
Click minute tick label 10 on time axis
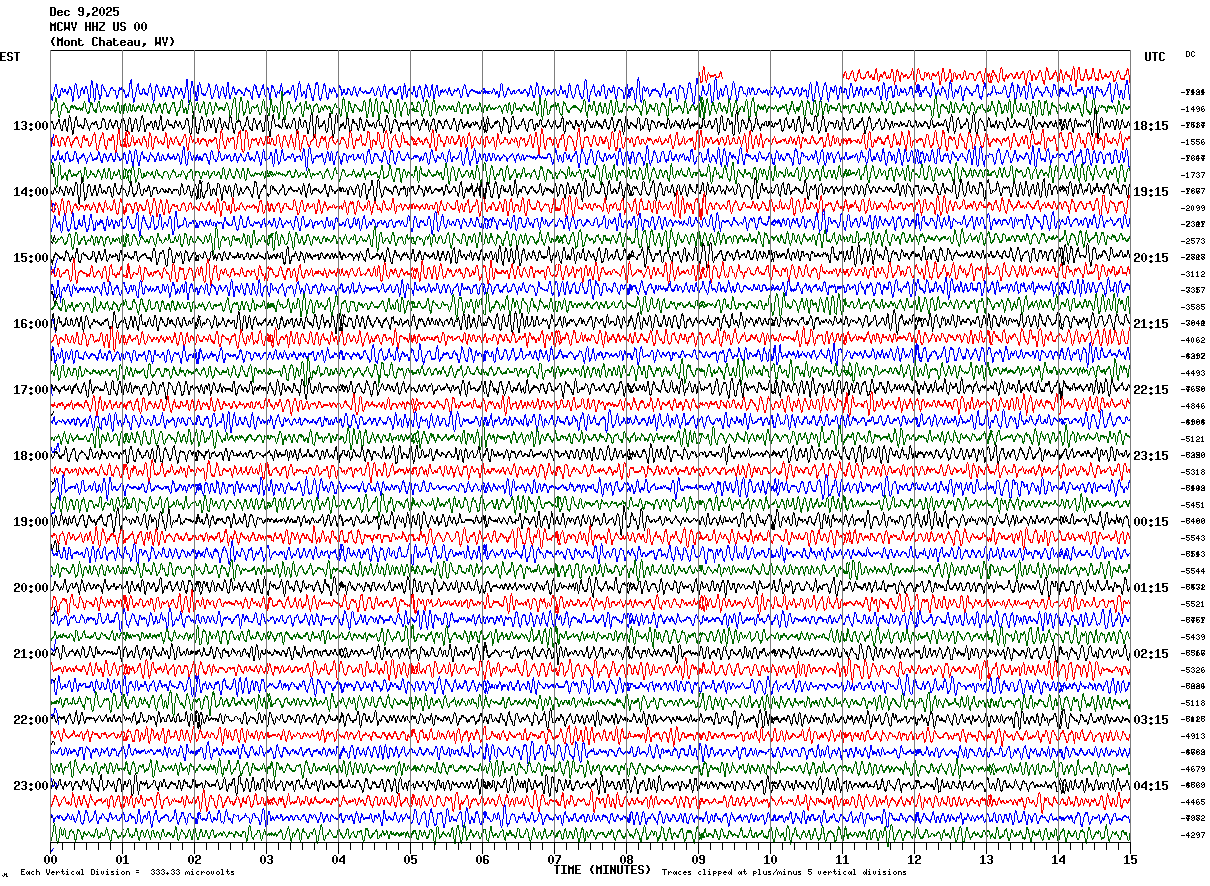click(771, 859)
